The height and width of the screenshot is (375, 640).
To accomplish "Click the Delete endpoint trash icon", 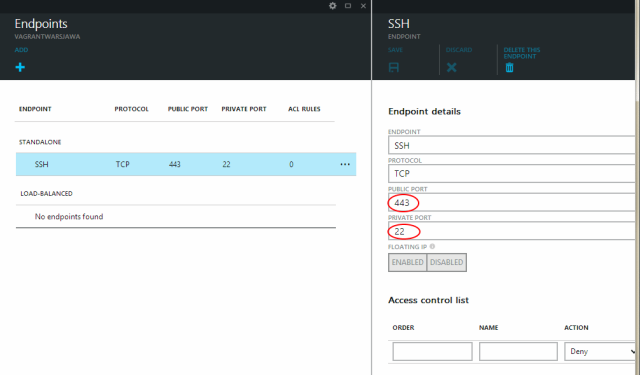I will click(x=509, y=68).
